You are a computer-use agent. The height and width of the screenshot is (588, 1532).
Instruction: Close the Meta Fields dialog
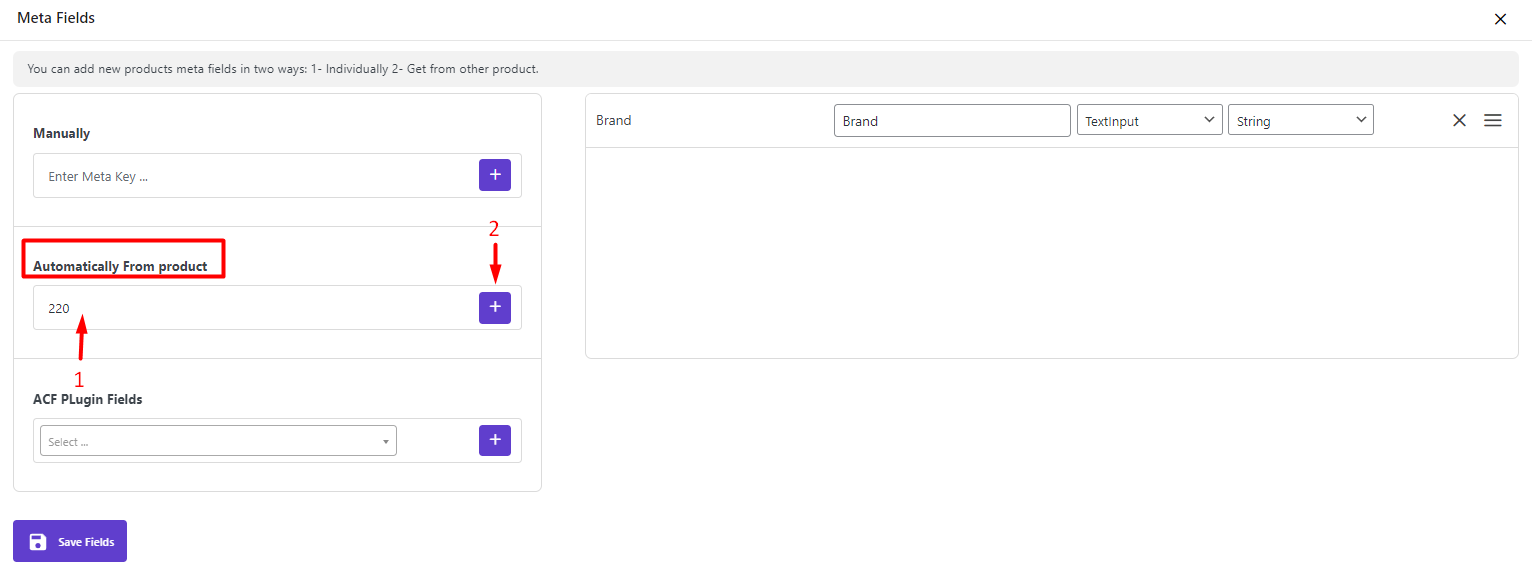tap(1500, 19)
